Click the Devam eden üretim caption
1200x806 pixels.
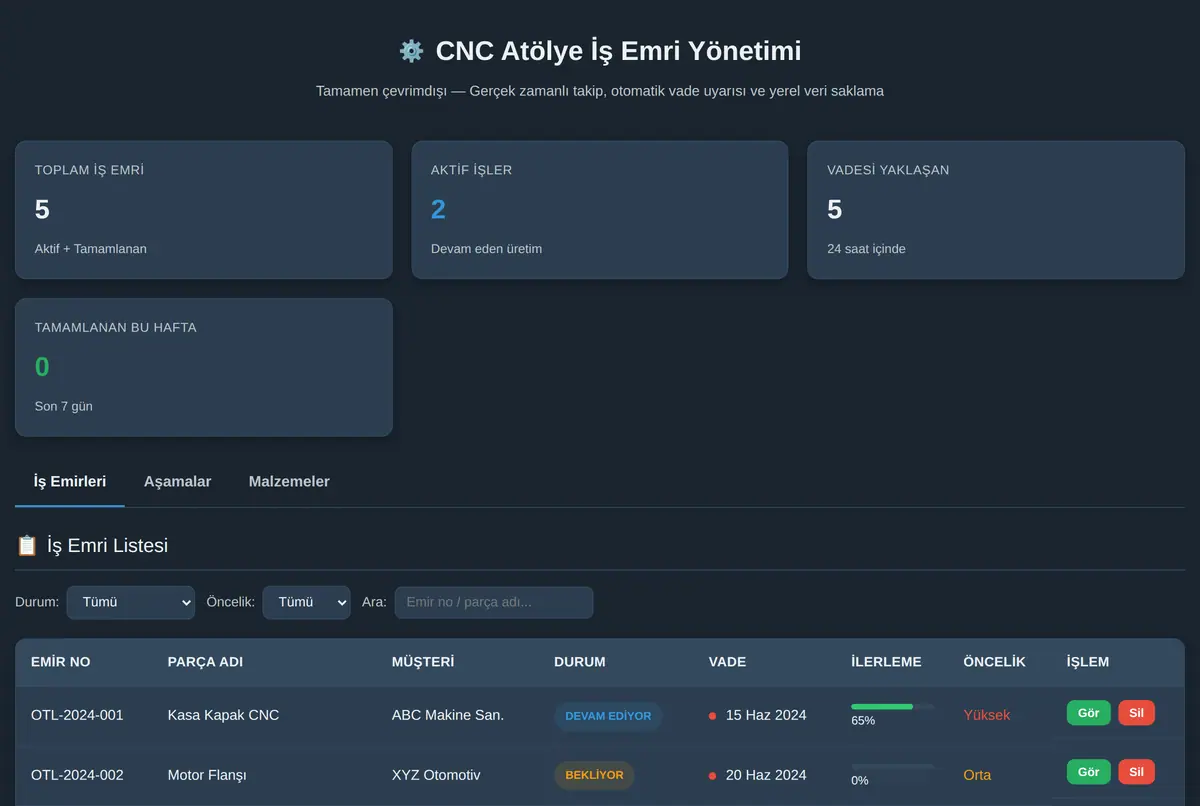(x=486, y=249)
